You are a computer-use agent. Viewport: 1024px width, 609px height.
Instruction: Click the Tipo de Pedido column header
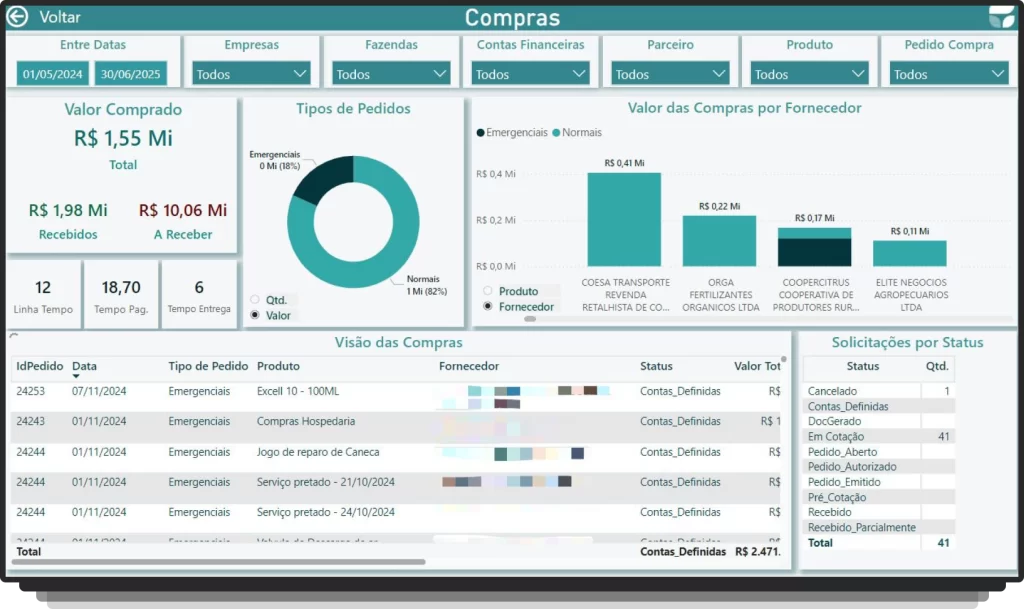pos(208,367)
